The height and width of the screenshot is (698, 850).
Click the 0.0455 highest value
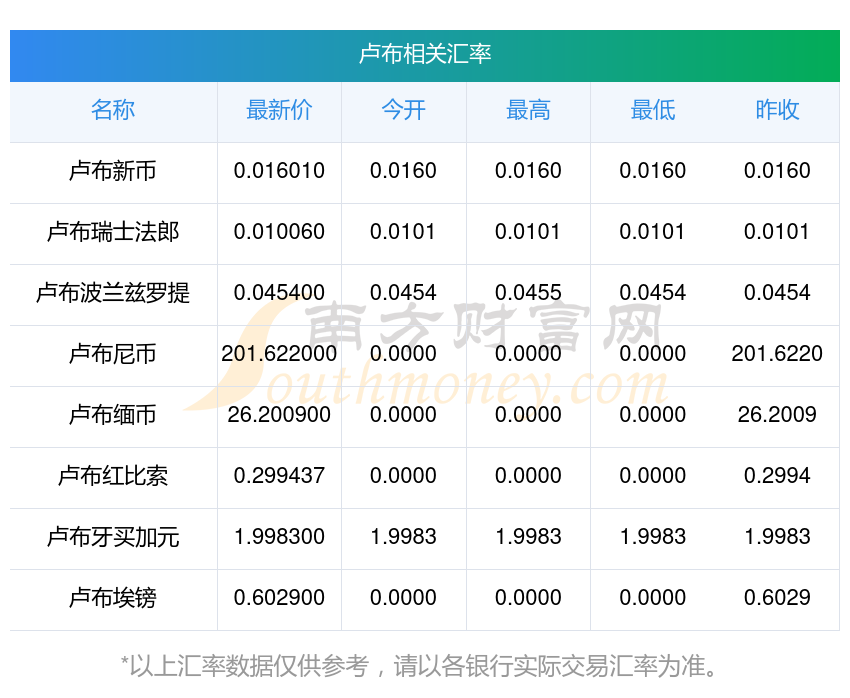click(528, 293)
